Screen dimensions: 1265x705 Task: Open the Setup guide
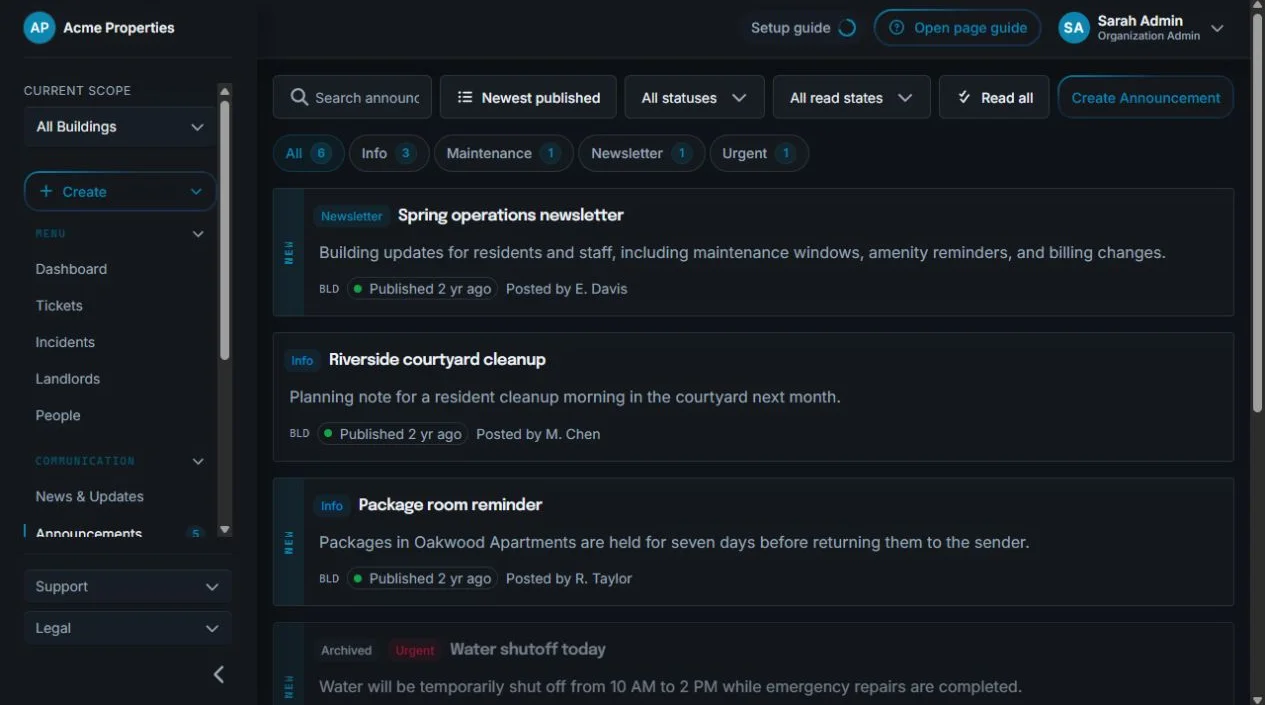(x=803, y=28)
